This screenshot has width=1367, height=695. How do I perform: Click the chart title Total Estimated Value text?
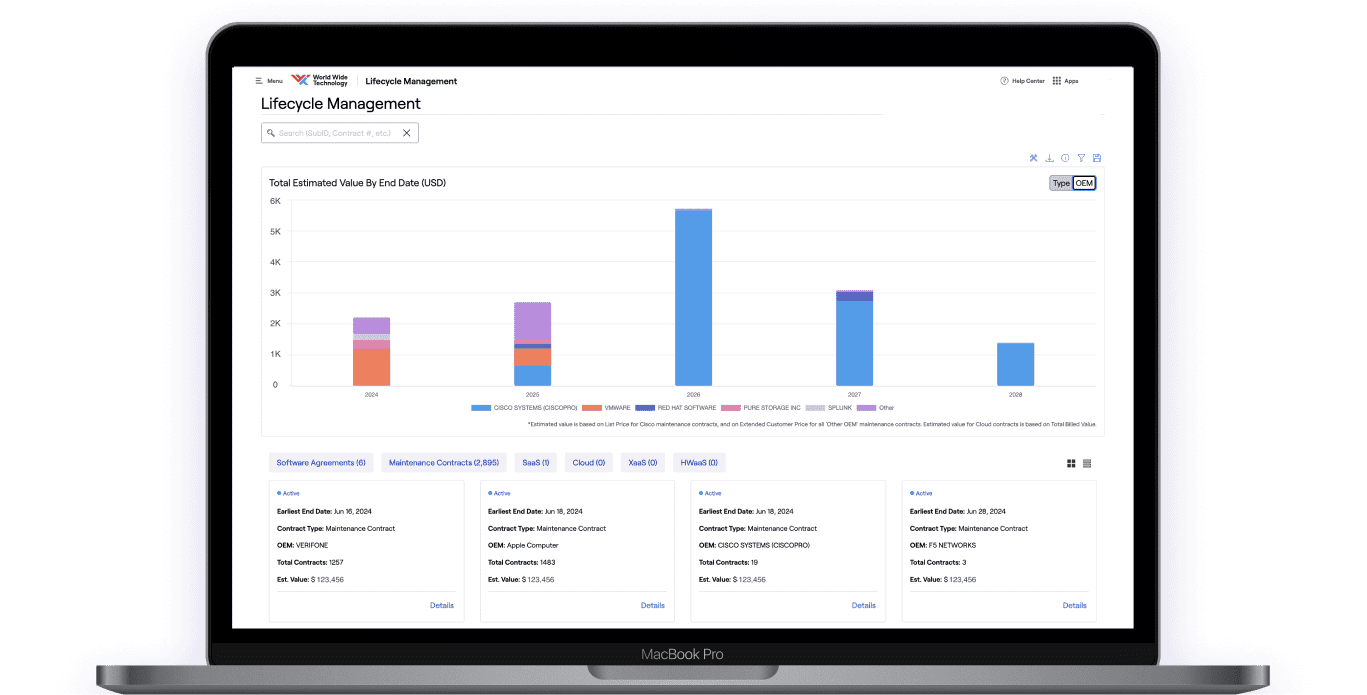point(357,184)
